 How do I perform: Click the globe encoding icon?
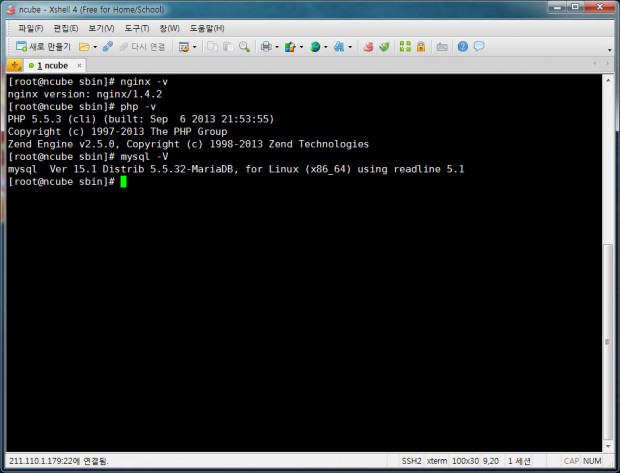tap(315, 47)
